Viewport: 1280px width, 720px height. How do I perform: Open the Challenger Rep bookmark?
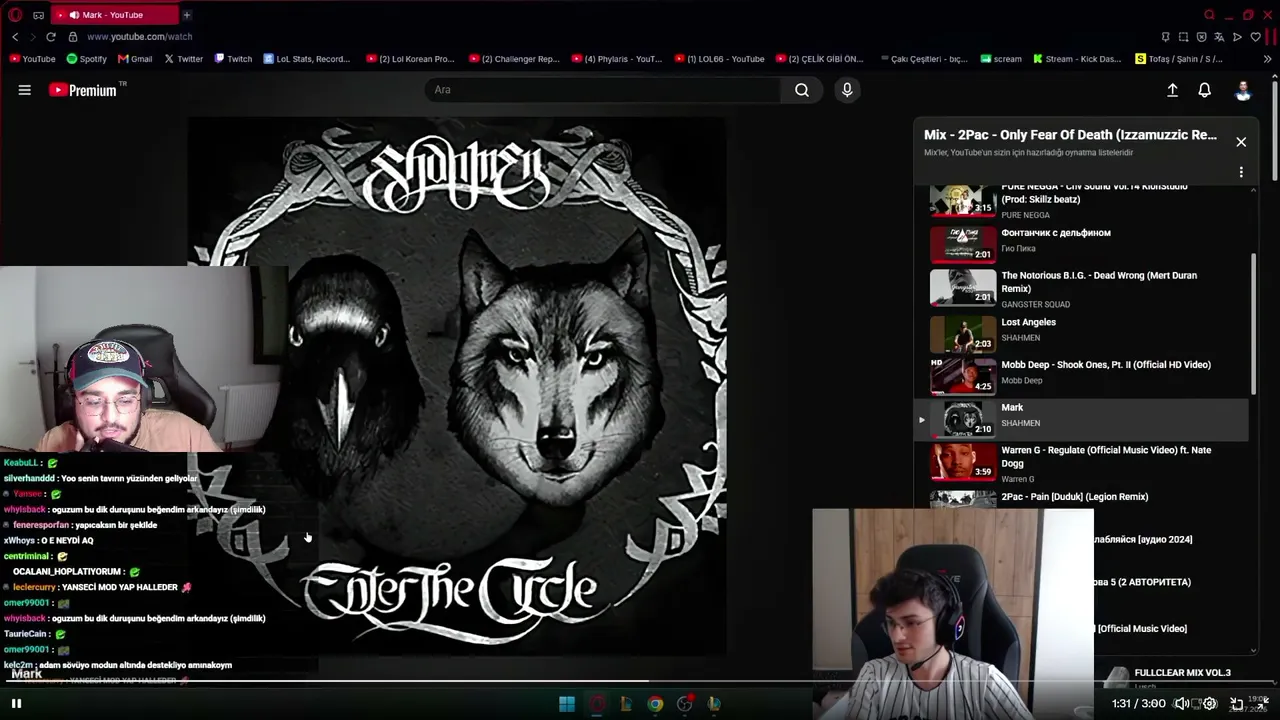(514, 59)
